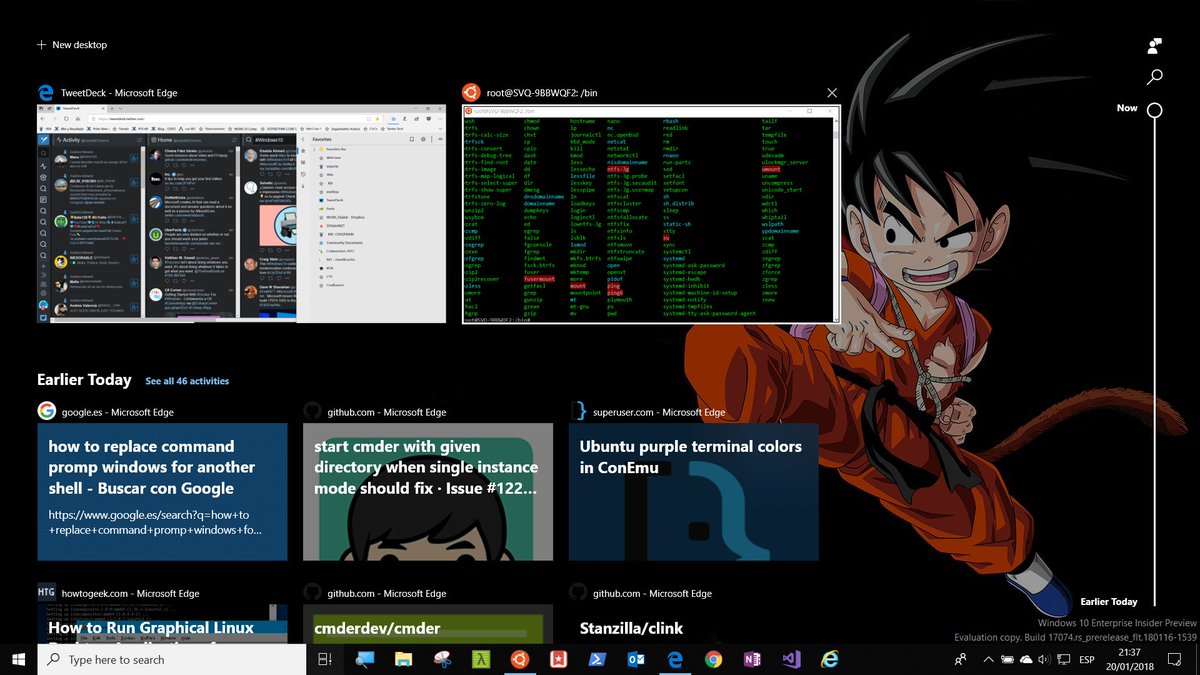Open the remote desktop monitor taskbar icon

coord(364,659)
